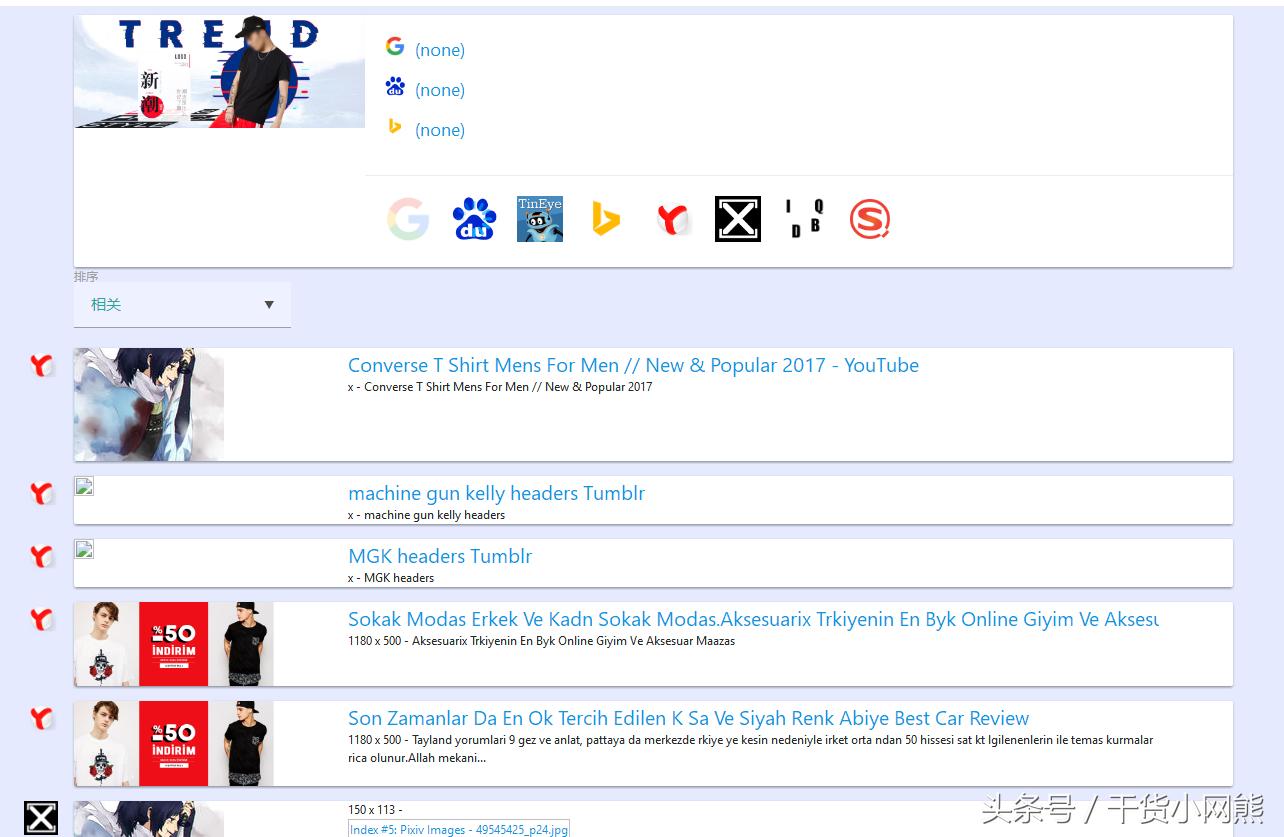Open the IQDB search engine icon
The width and height of the screenshot is (1284, 837).
[x=804, y=219]
